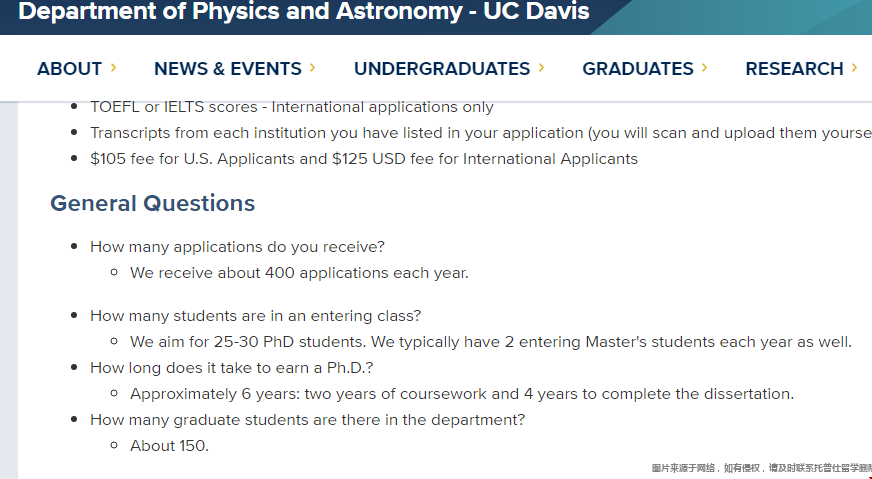Open the GRADUATES menu
The height and width of the screenshot is (479, 872).
click(x=638, y=68)
